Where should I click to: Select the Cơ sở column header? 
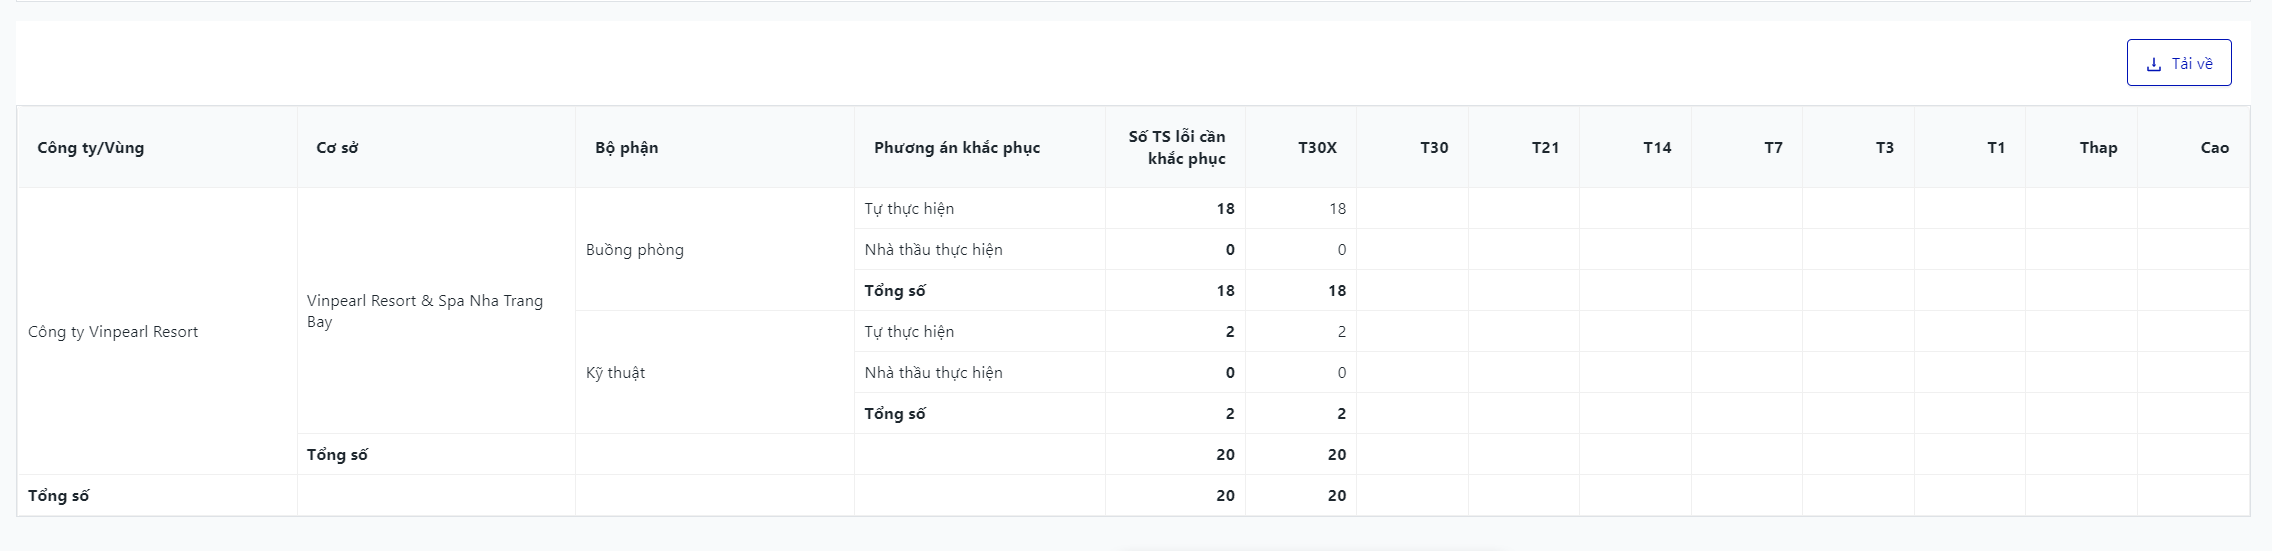(x=338, y=148)
